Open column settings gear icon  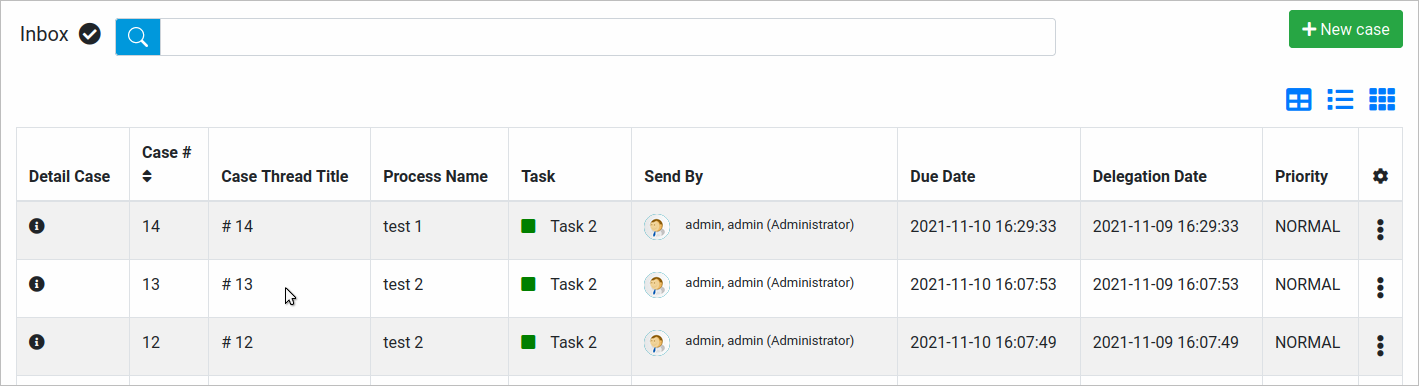click(1380, 176)
